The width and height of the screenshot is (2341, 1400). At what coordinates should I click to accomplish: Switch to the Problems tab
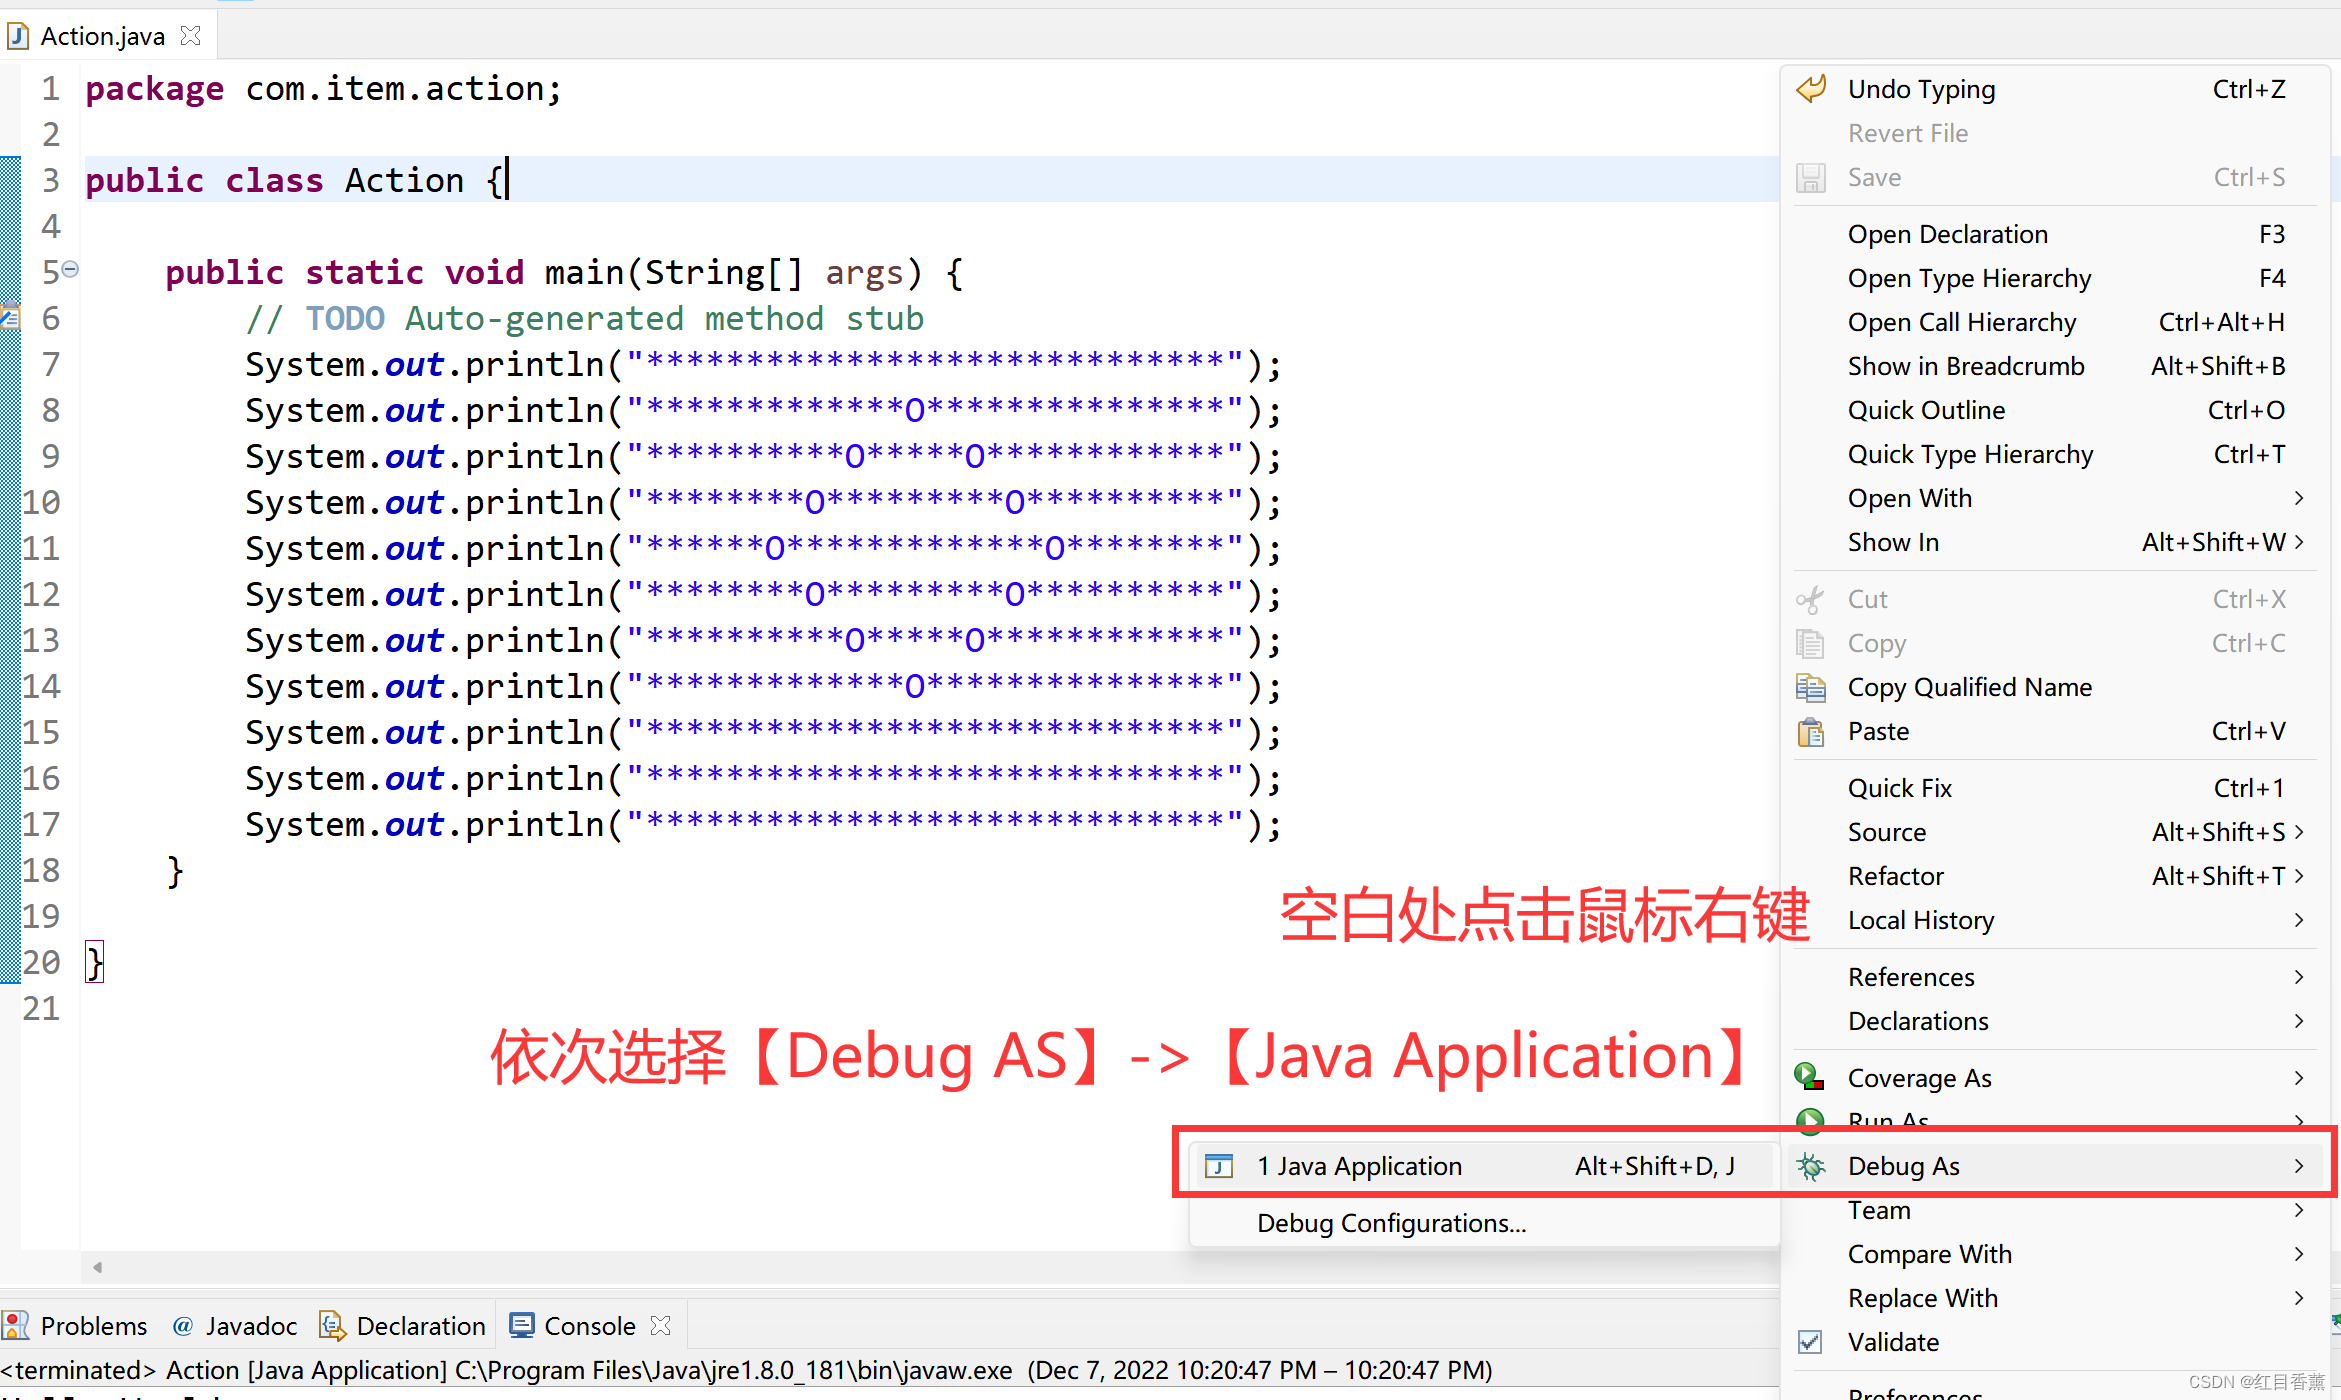[x=95, y=1325]
